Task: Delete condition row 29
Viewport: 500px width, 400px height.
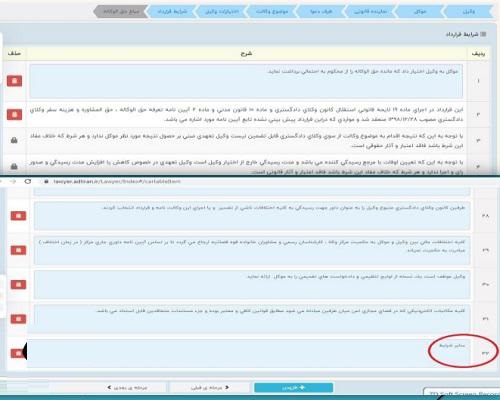Action: point(18,250)
